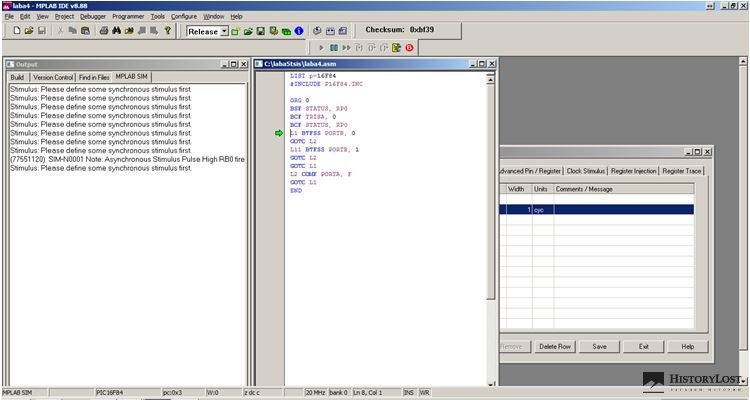Viewport: 750px width, 400px height.
Task: Click the Step Into debugger icon
Action: [x=359, y=48]
